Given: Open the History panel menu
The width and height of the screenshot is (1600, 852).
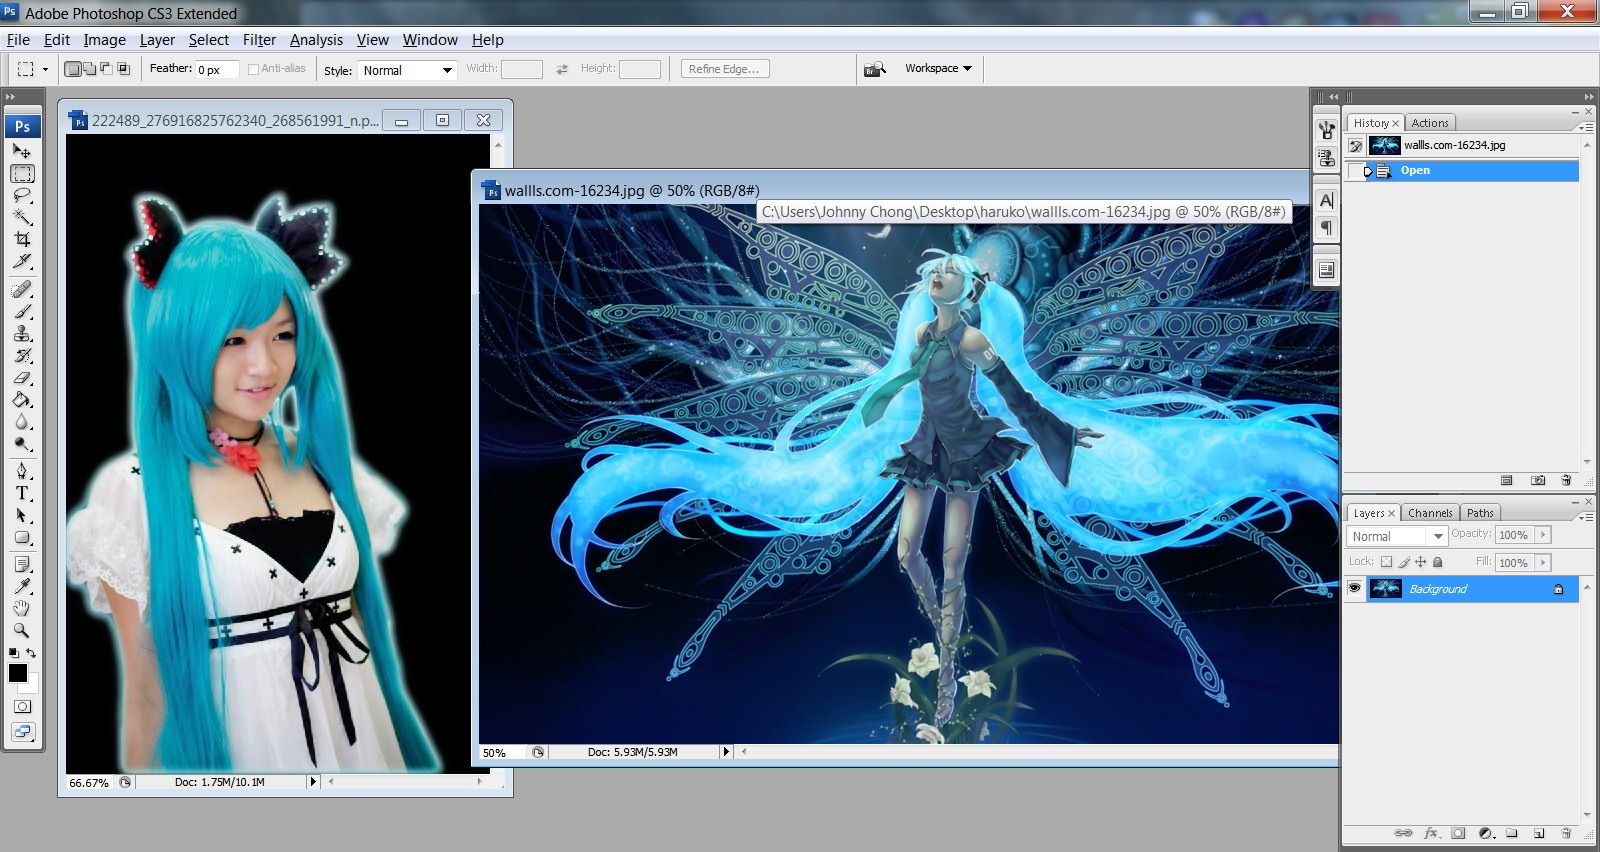Looking at the screenshot, I should 1585,127.
